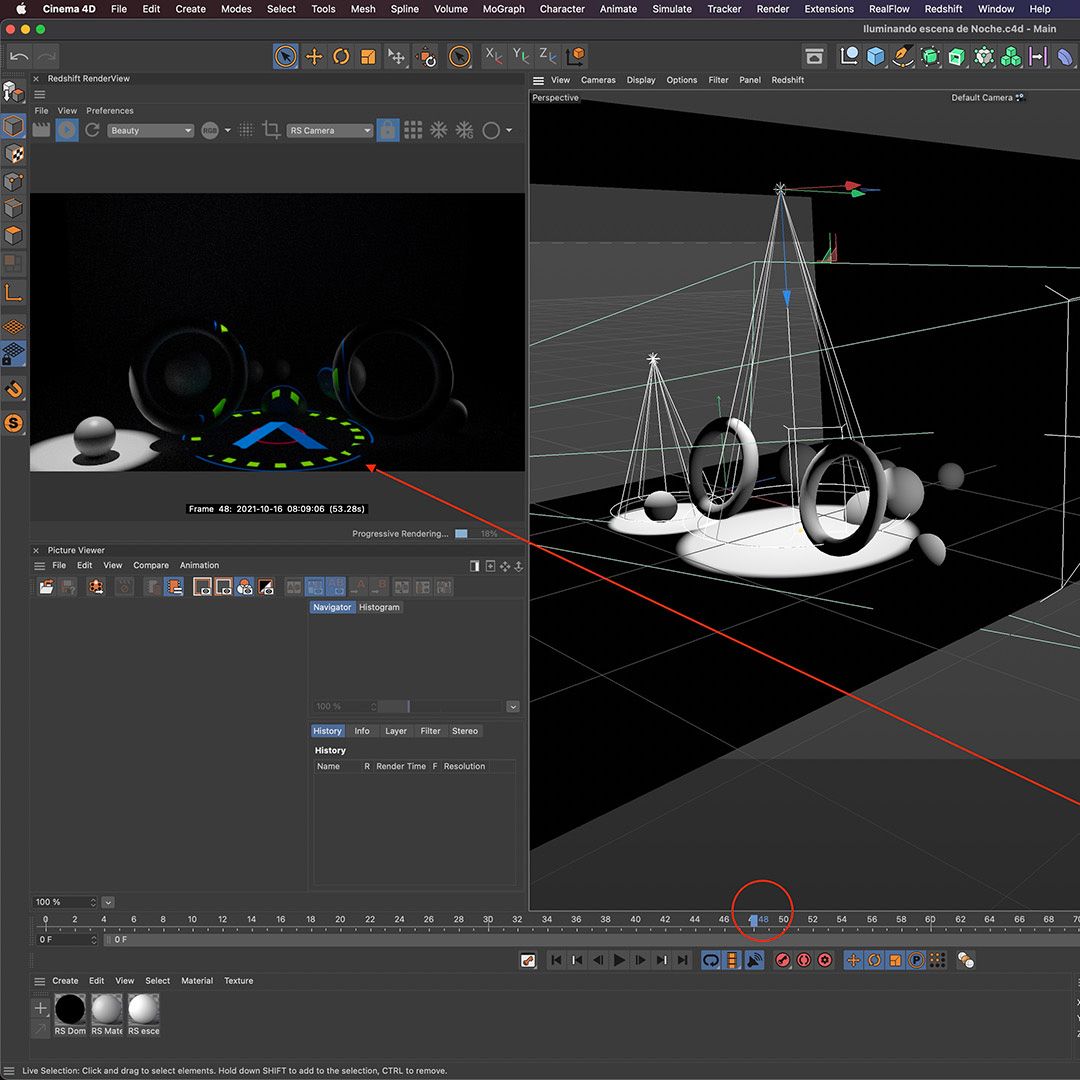Click the crop region icon in RenderView

coord(271,129)
